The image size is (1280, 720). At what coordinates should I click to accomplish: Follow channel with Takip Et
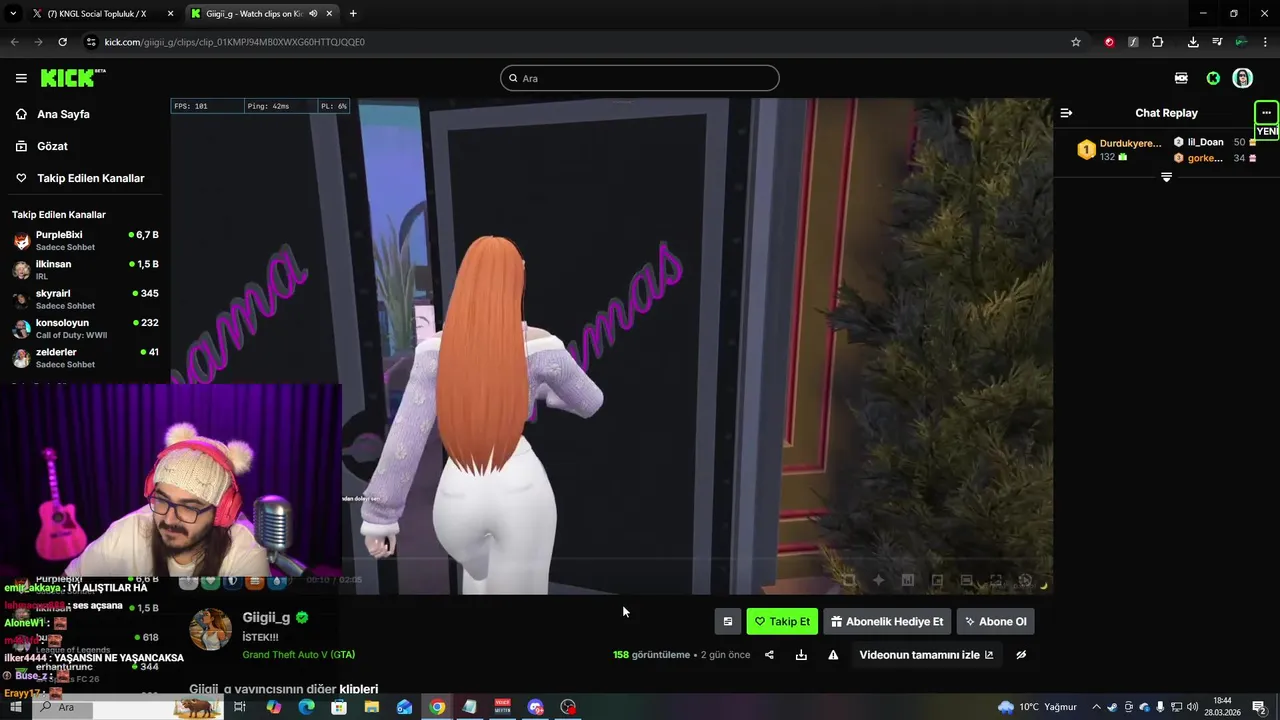click(x=782, y=621)
